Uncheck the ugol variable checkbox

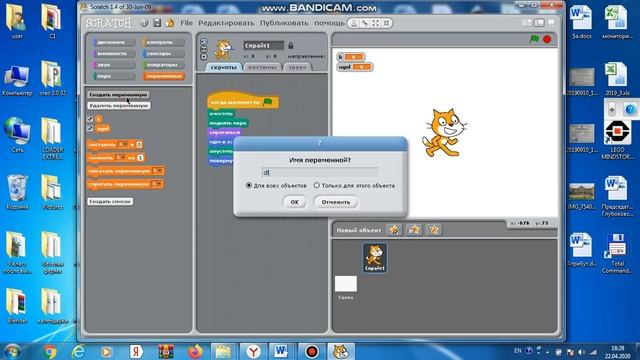[x=90, y=129]
